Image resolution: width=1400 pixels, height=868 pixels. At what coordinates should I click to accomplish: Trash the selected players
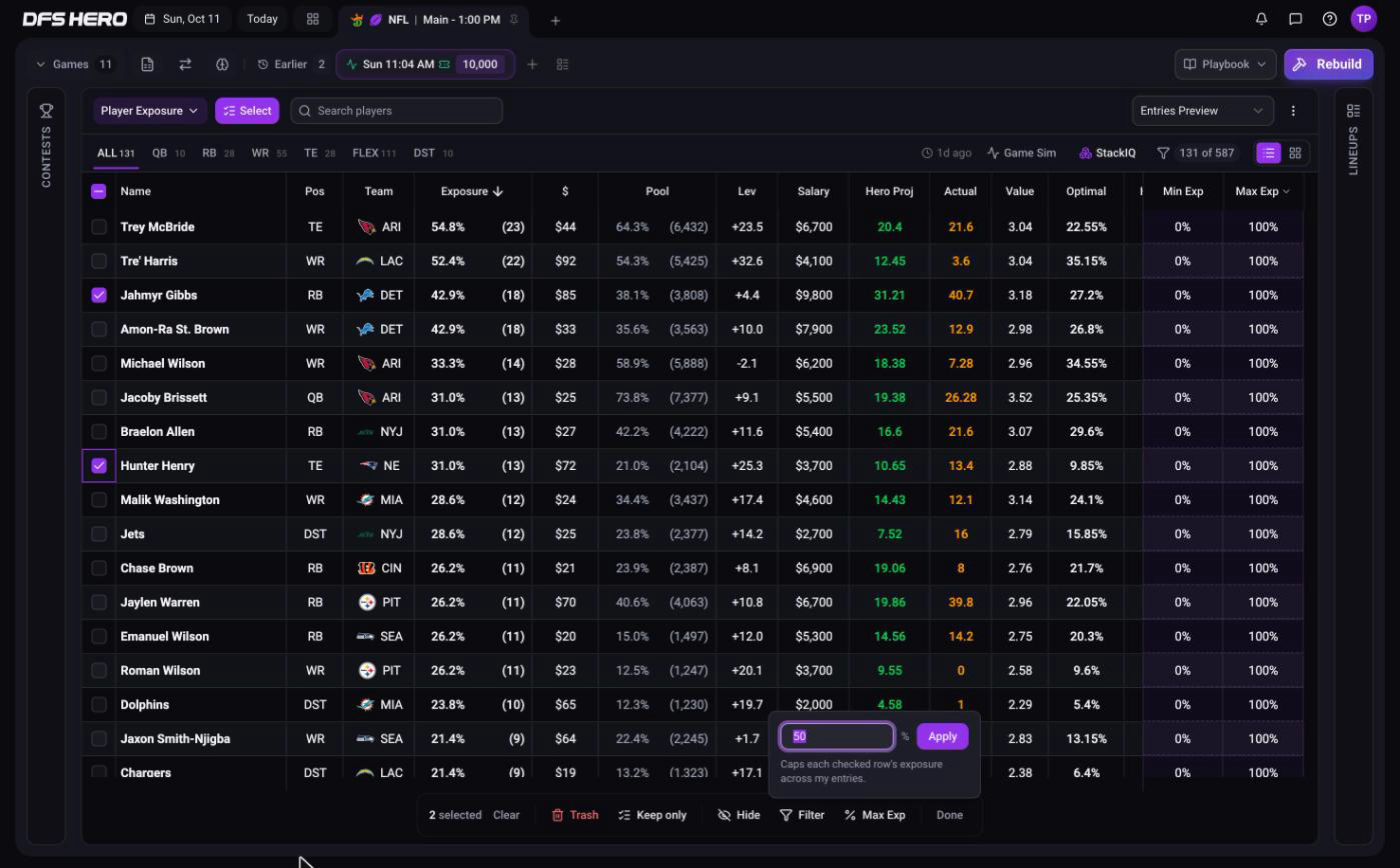pos(575,815)
